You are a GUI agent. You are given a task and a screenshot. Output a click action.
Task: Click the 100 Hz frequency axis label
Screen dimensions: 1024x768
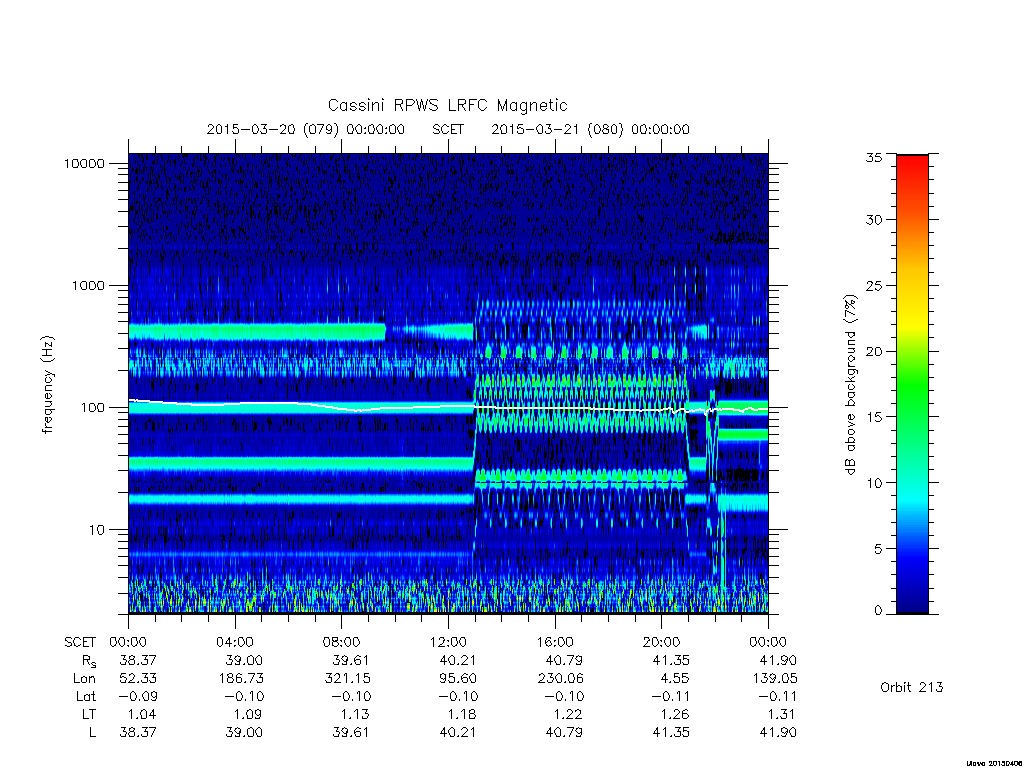(91, 408)
